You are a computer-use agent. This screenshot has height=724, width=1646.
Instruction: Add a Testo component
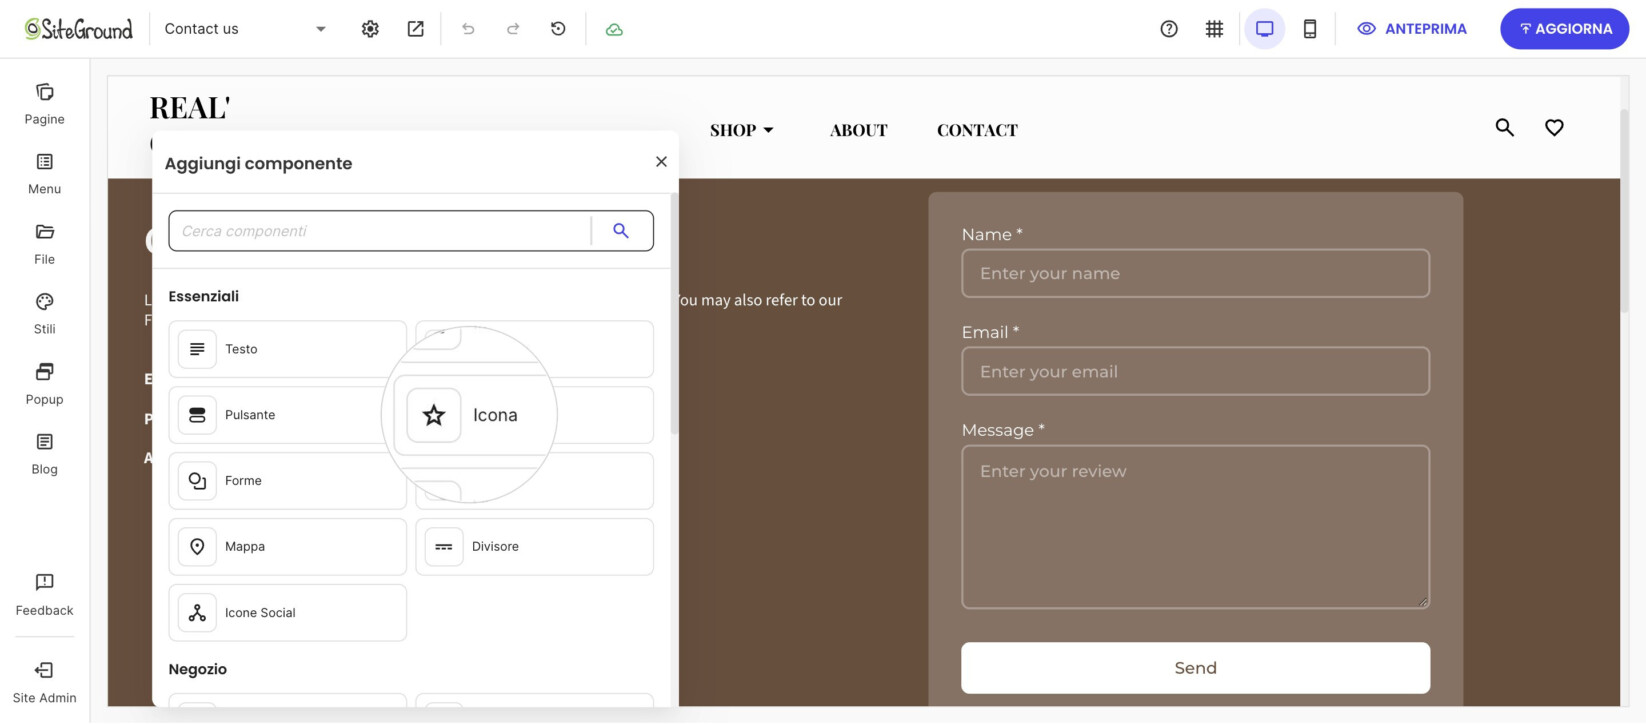pos(287,349)
